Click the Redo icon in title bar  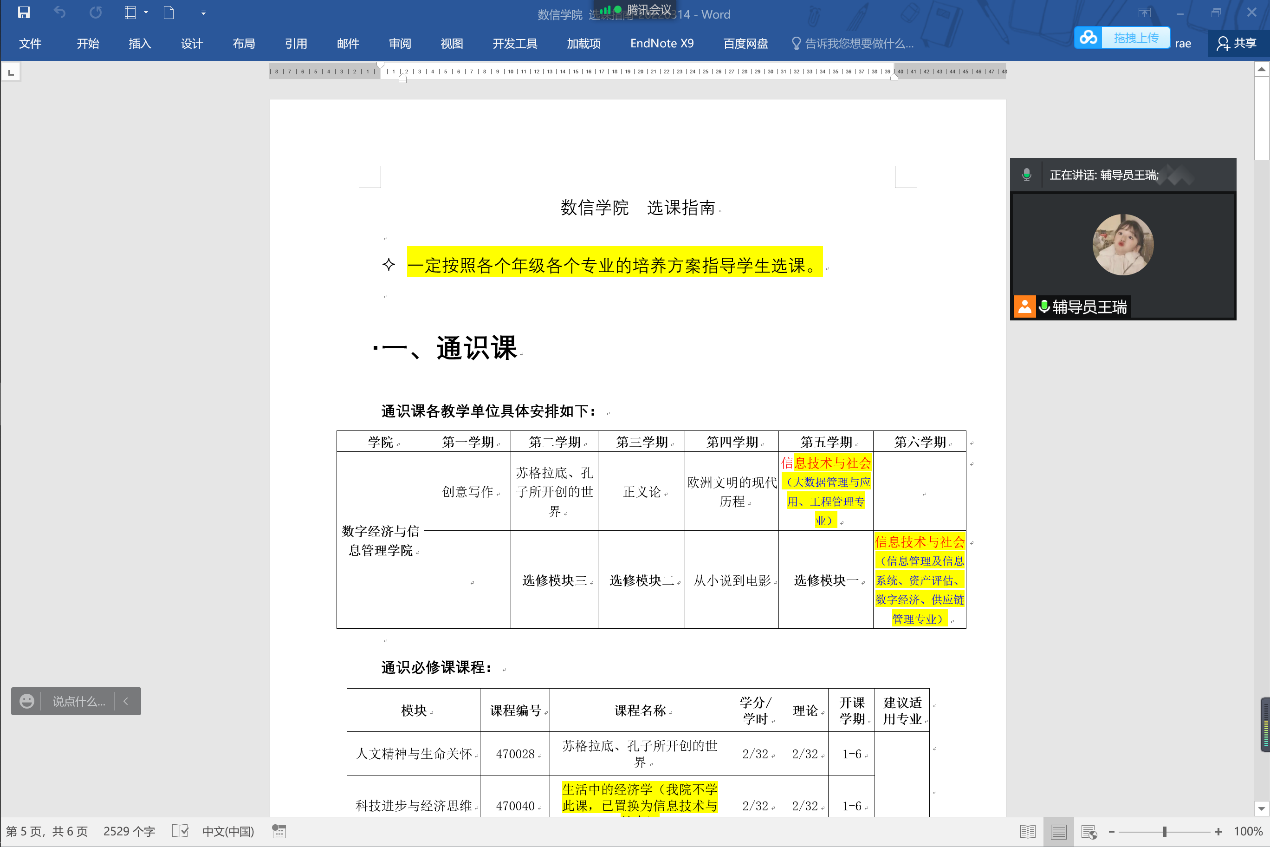[x=96, y=13]
